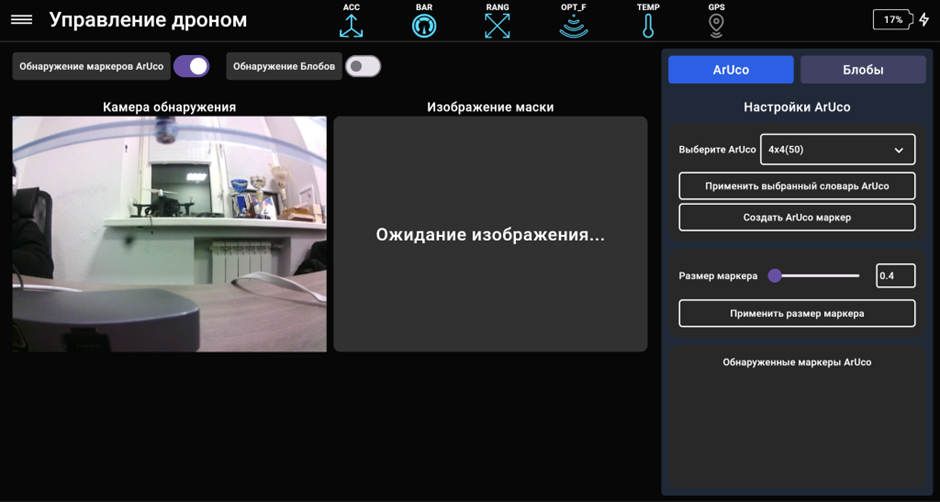Click the detection camera video feed

click(170, 234)
